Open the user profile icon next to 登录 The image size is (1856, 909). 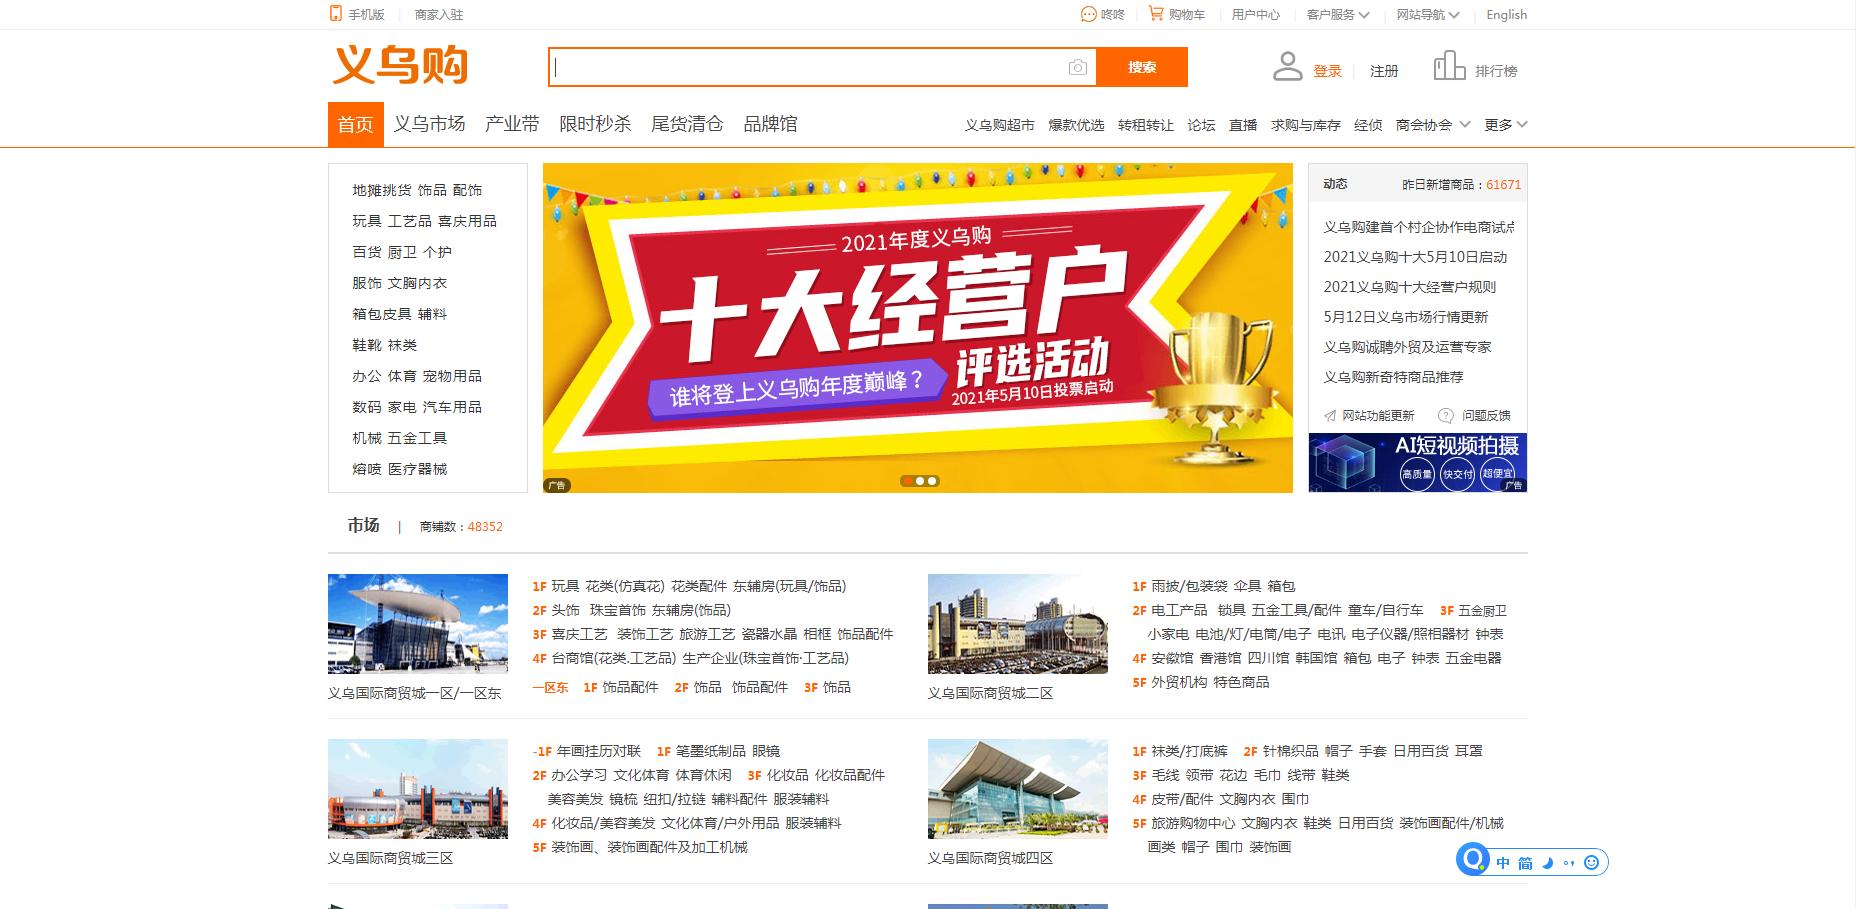(x=1288, y=64)
